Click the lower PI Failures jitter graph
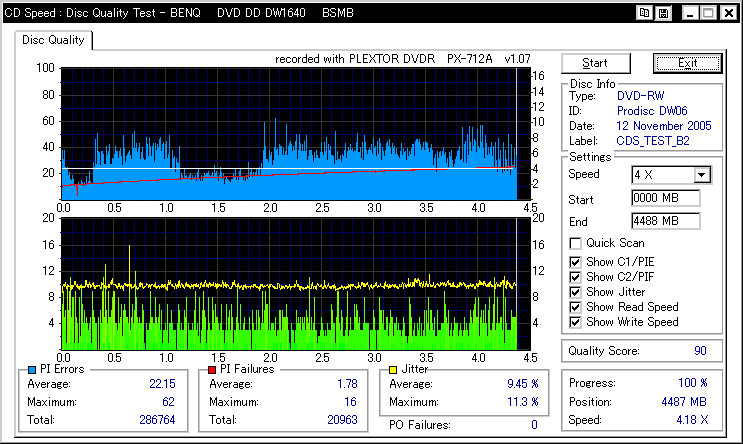This screenshot has height=444, width=743. click(x=296, y=284)
